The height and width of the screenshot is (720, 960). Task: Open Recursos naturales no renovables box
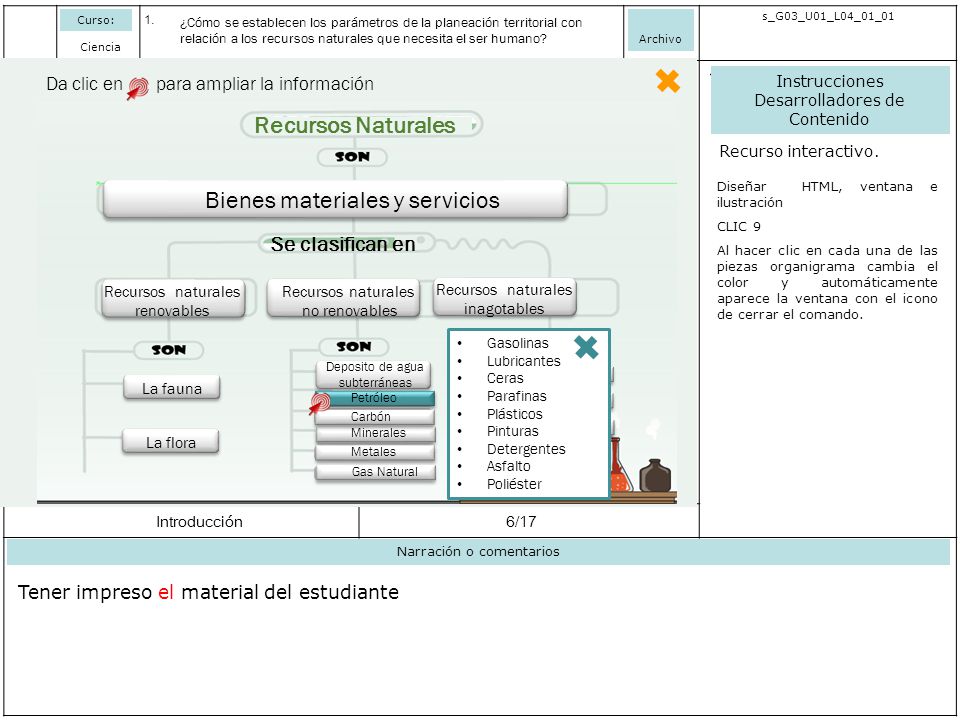[344, 300]
